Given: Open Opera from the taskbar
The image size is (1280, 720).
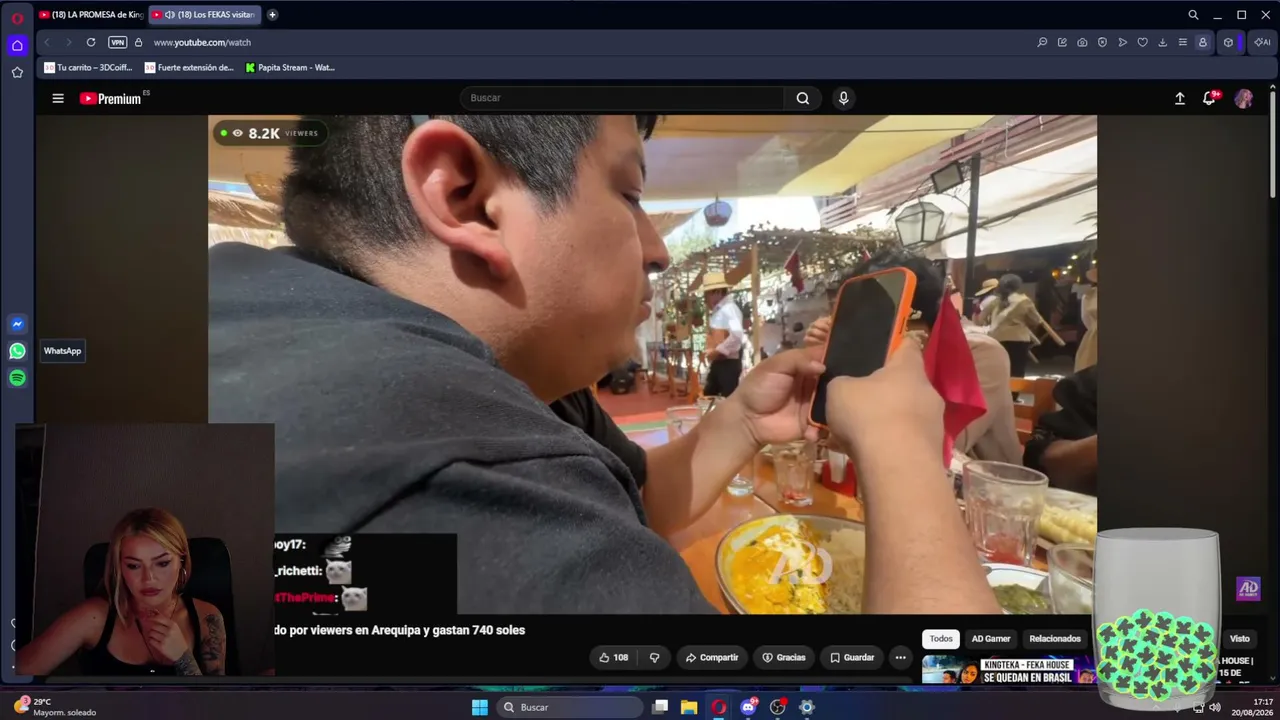Looking at the screenshot, I should click(x=719, y=707).
